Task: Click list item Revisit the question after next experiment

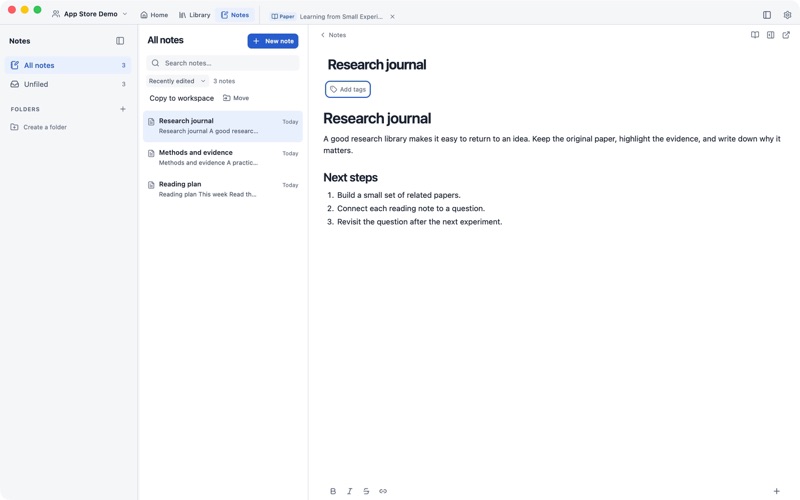Action: coord(419,221)
